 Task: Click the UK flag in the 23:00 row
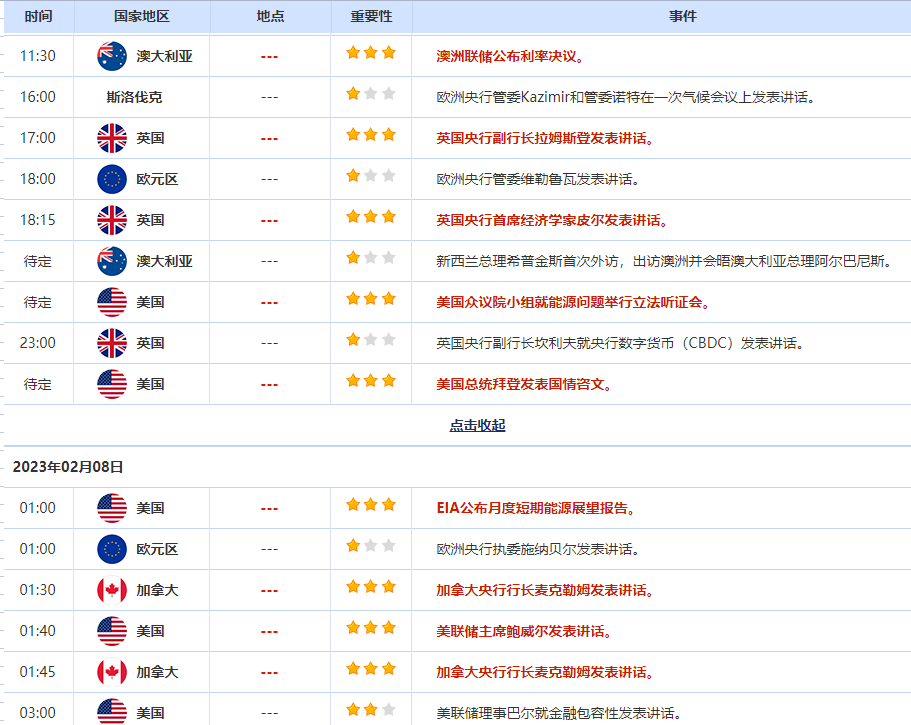click(112, 343)
